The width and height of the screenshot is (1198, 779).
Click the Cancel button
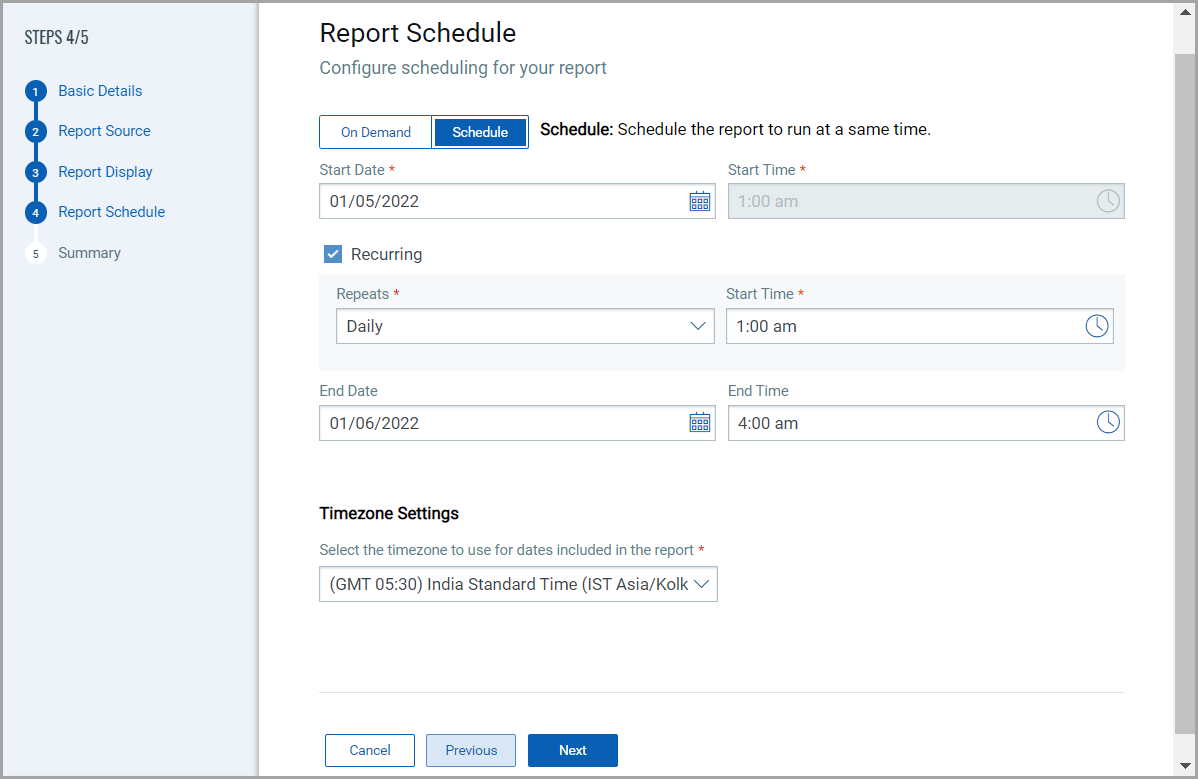coord(370,750)
